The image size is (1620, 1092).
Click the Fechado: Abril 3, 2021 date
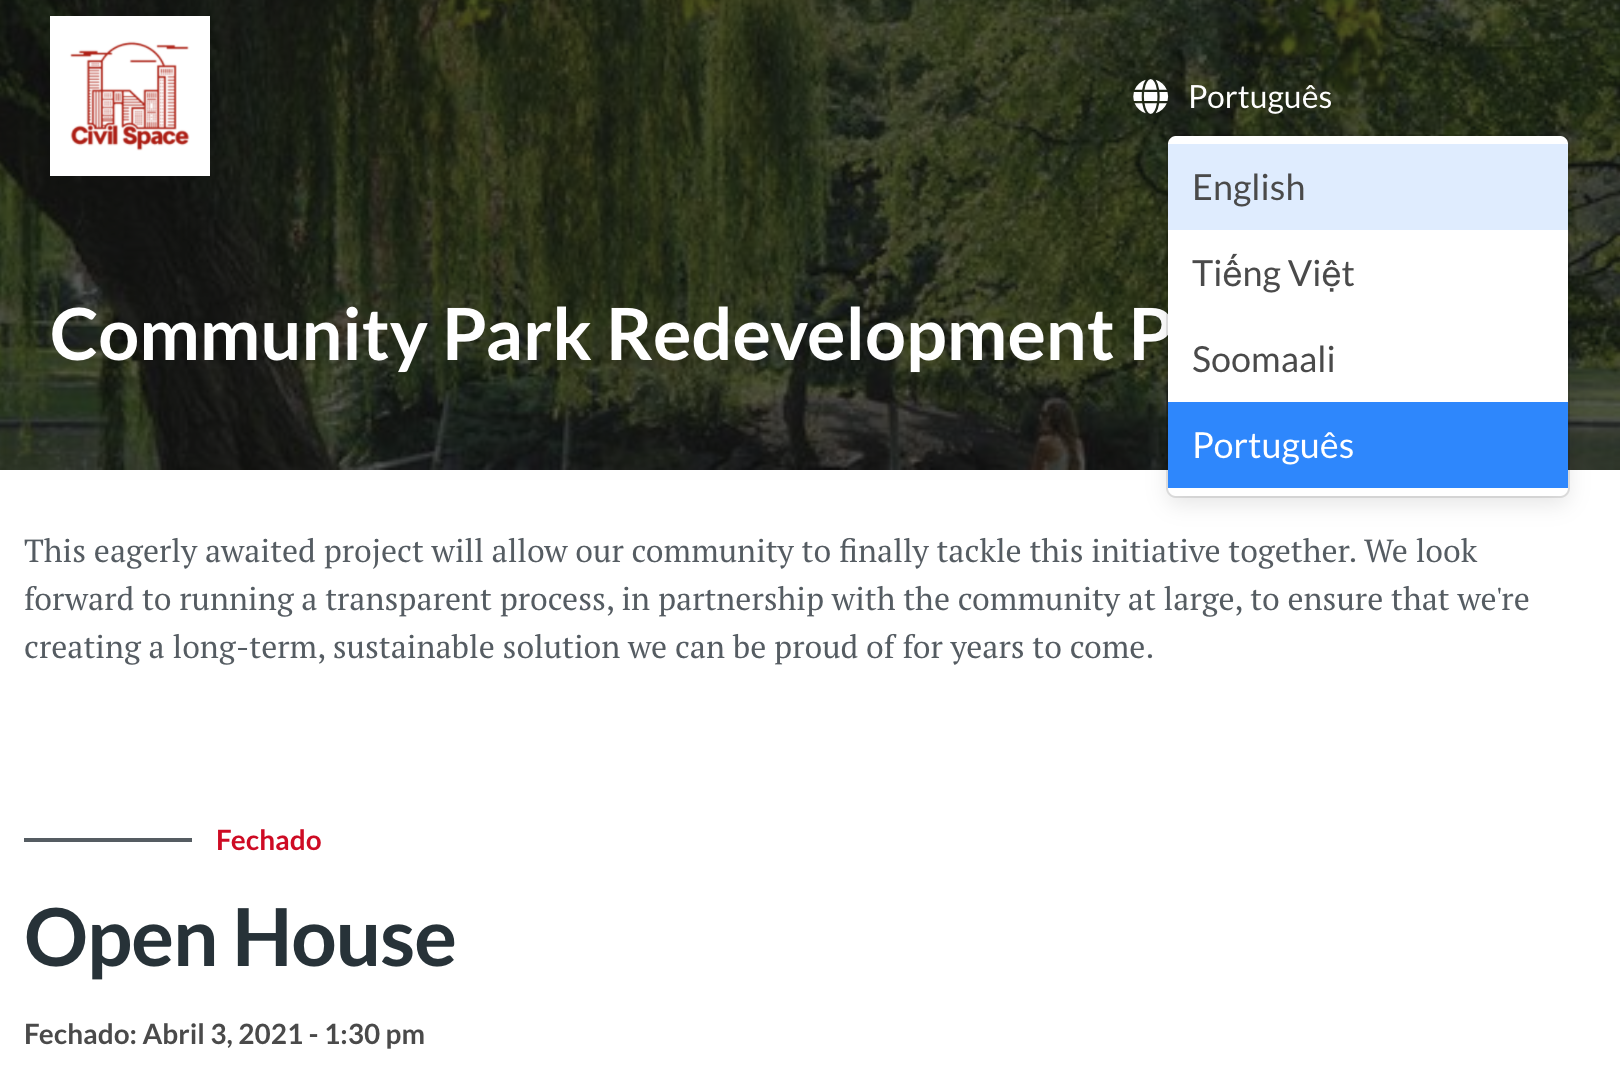pyautogui.click(x=224, y=1034)
